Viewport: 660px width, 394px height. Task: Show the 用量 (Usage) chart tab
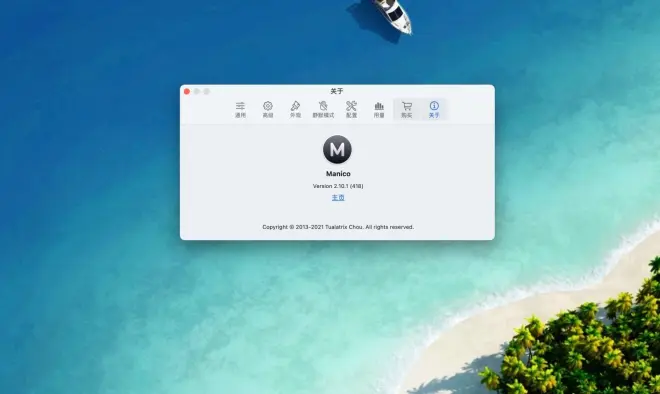[x=379, y=109]
